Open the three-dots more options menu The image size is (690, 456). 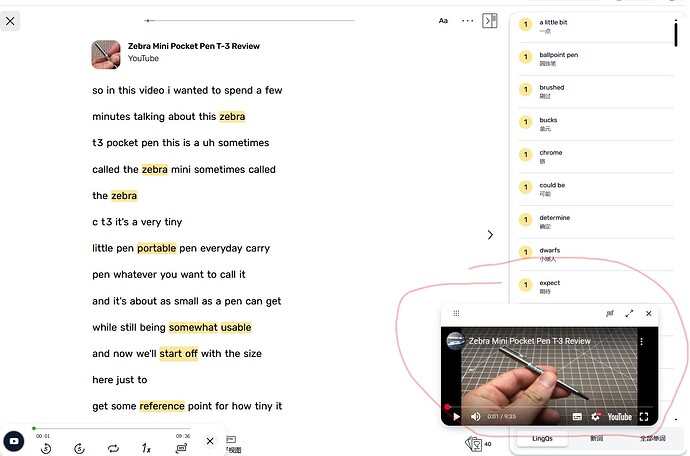[467, 20]
